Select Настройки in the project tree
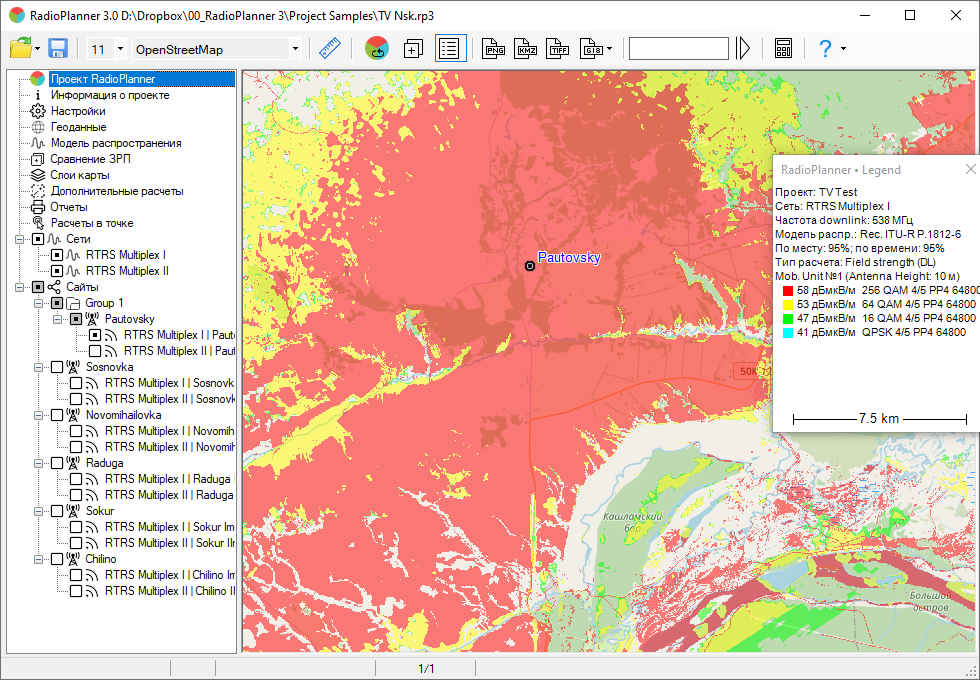980x680 pixels. 78,111
